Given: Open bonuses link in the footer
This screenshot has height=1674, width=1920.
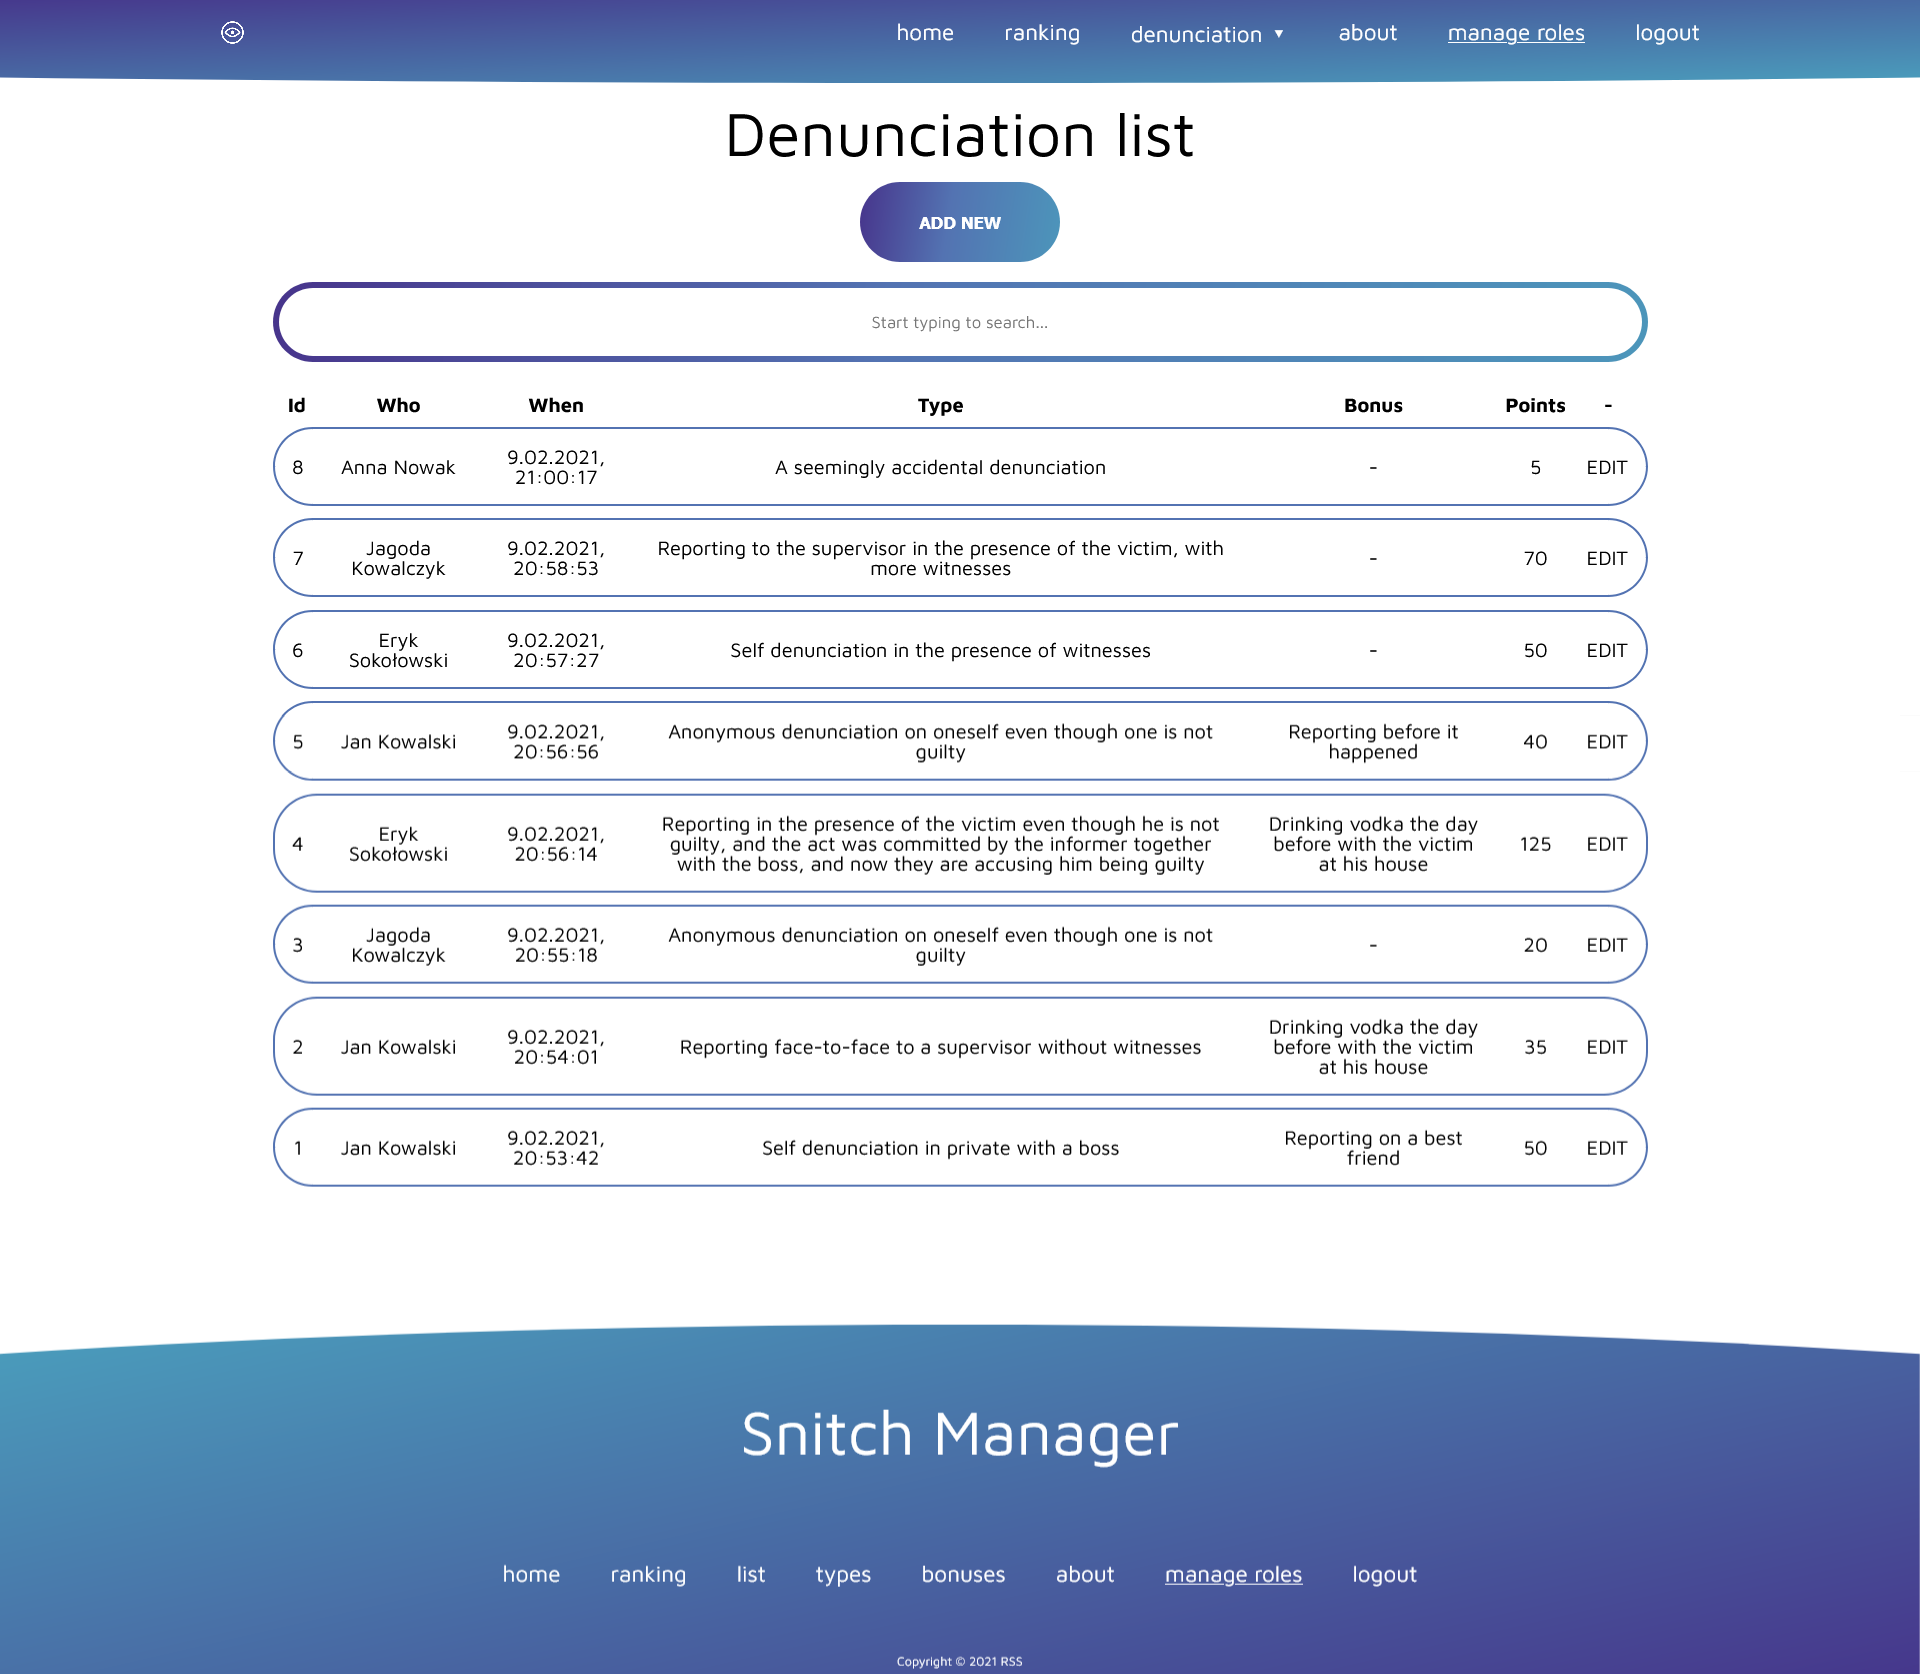Looking at the screenshot, I should (x=962, y=1574).
